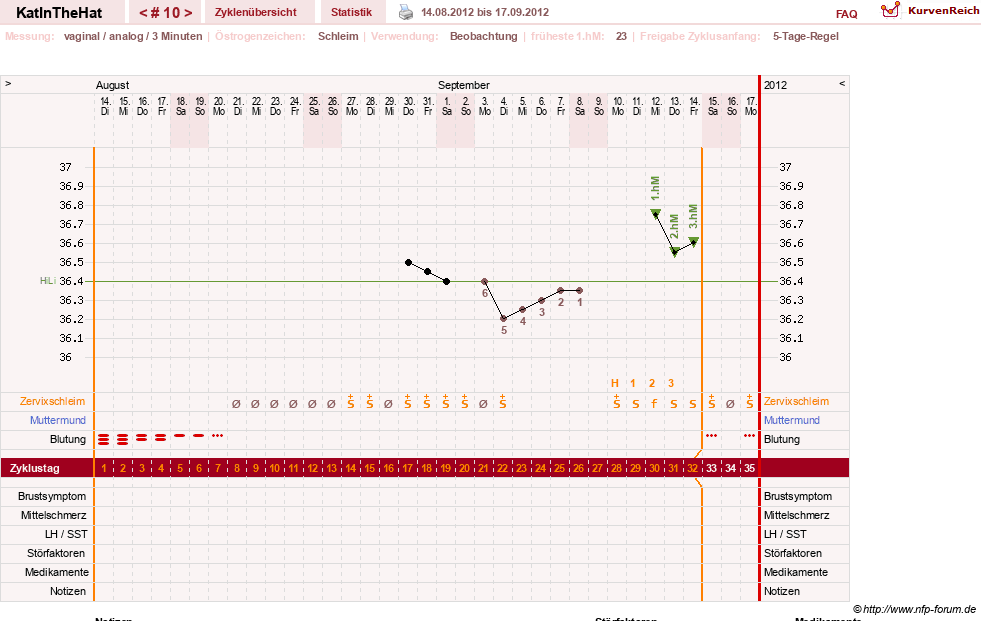Click the Zervixschleim row label on left
This screenshot has width=981, height=621.
53,401
